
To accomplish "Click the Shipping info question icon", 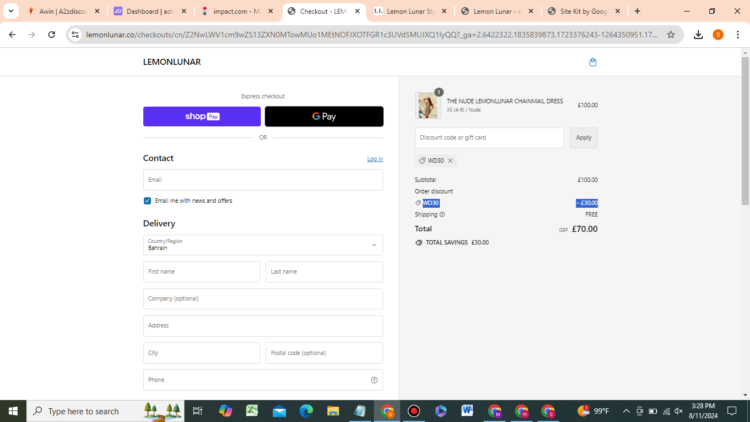I will pos(442,215).
